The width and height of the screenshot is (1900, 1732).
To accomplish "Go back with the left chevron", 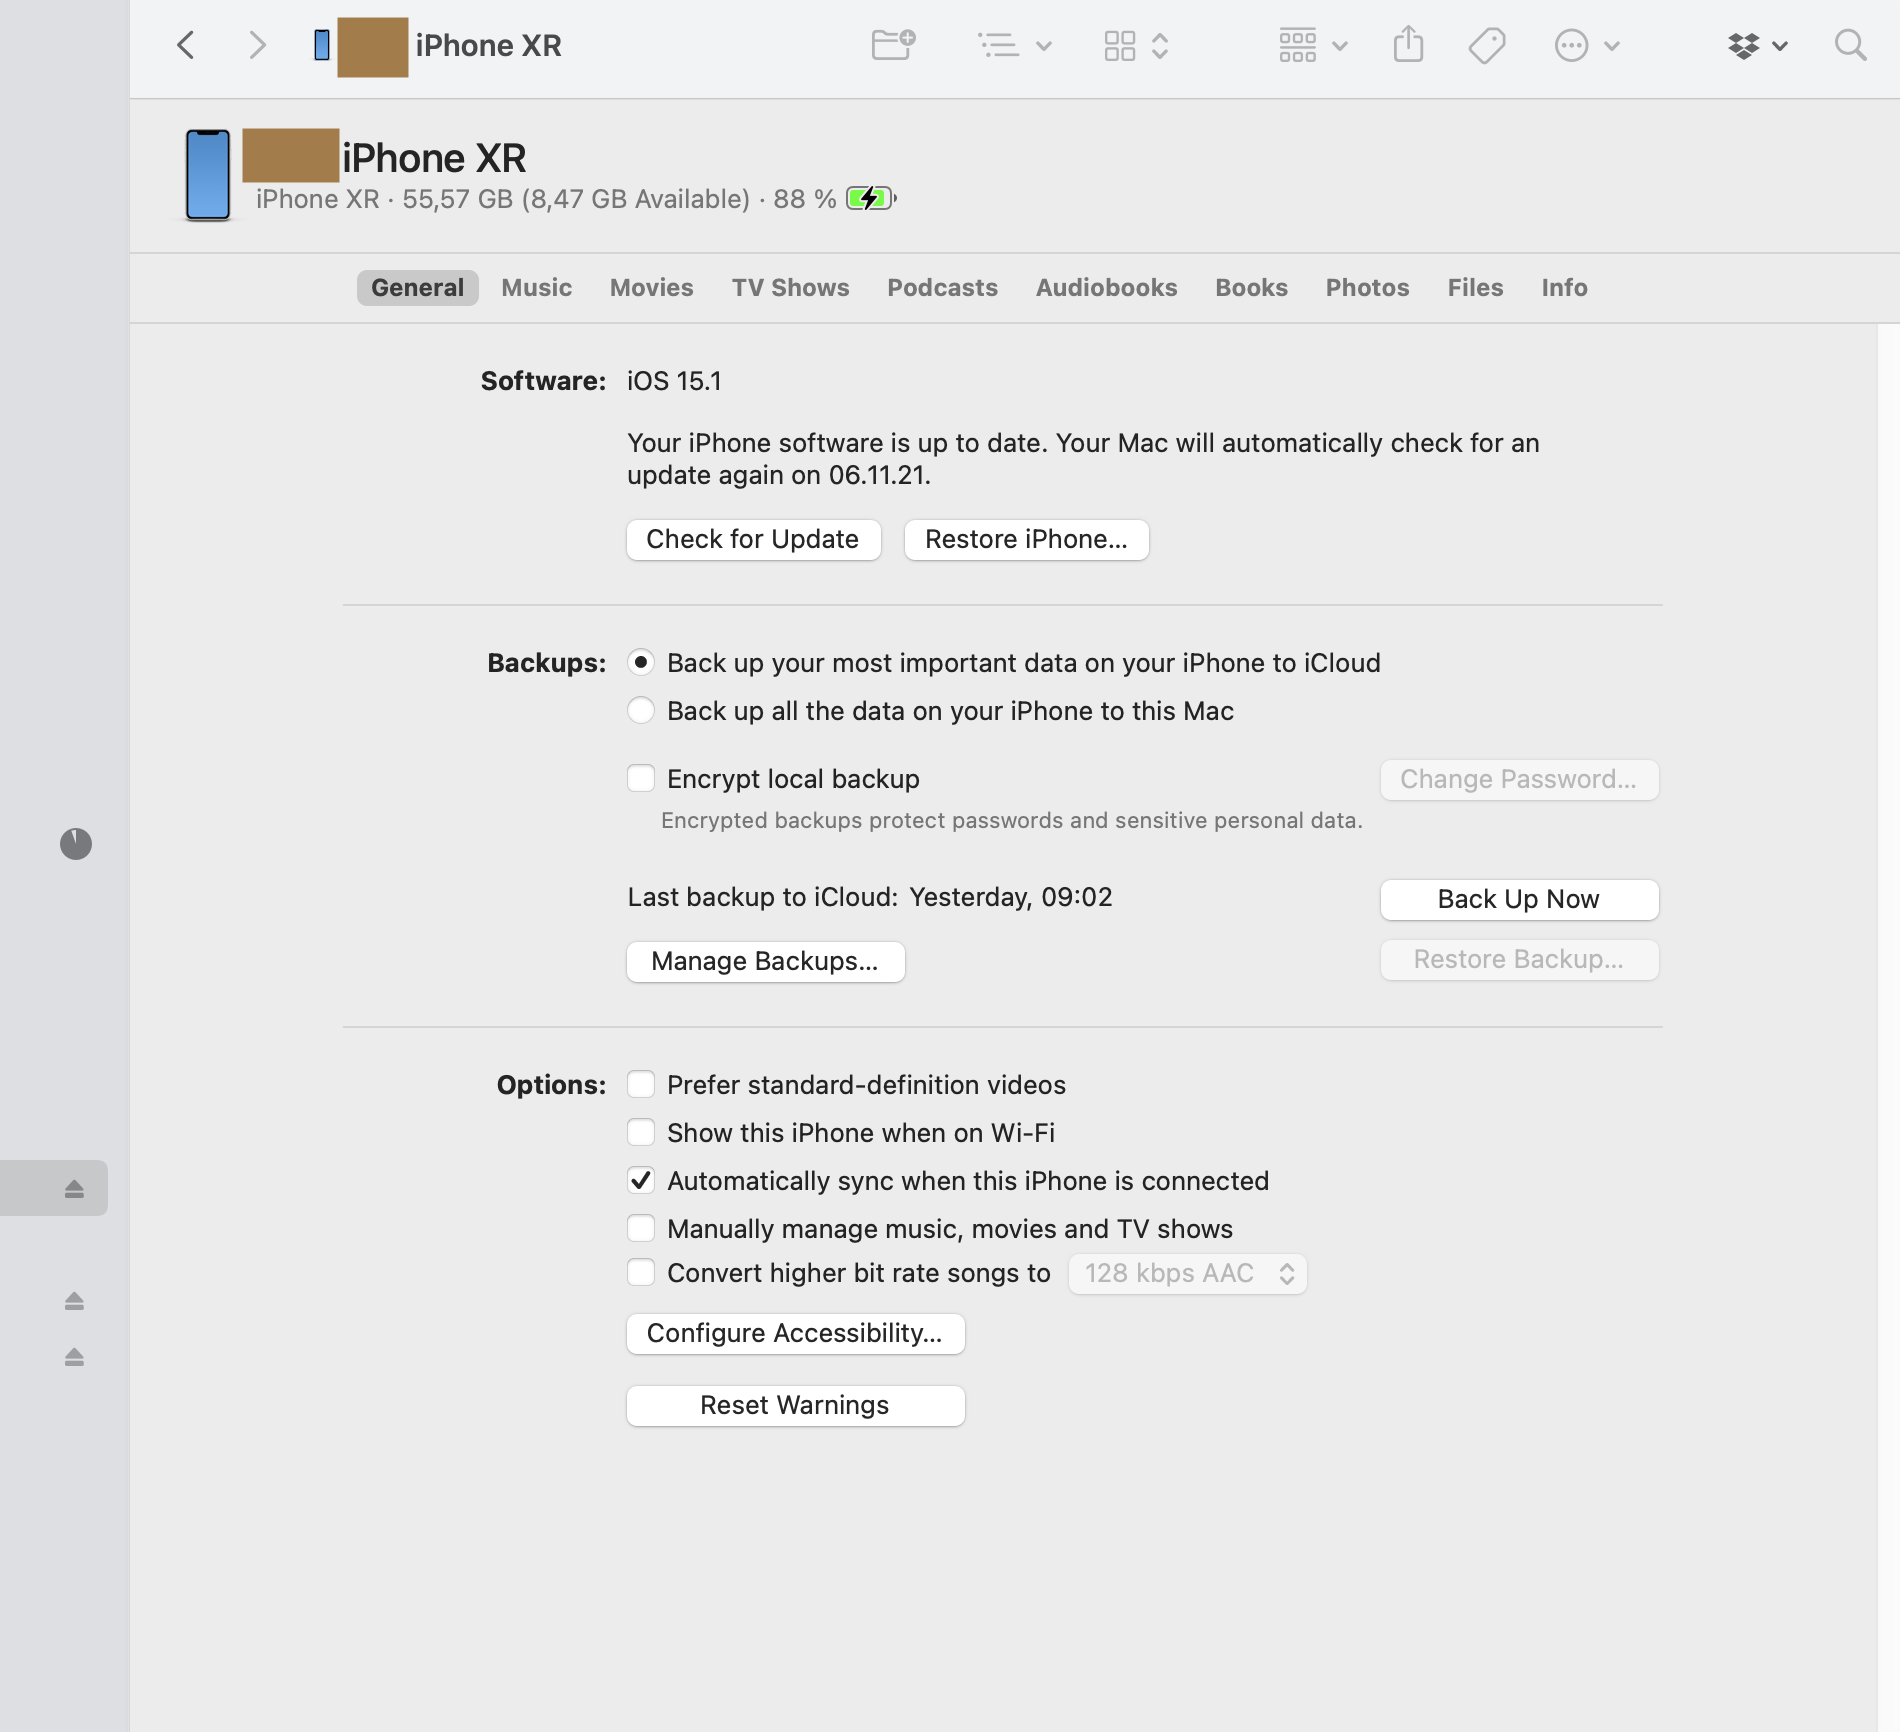I will 186,45.
